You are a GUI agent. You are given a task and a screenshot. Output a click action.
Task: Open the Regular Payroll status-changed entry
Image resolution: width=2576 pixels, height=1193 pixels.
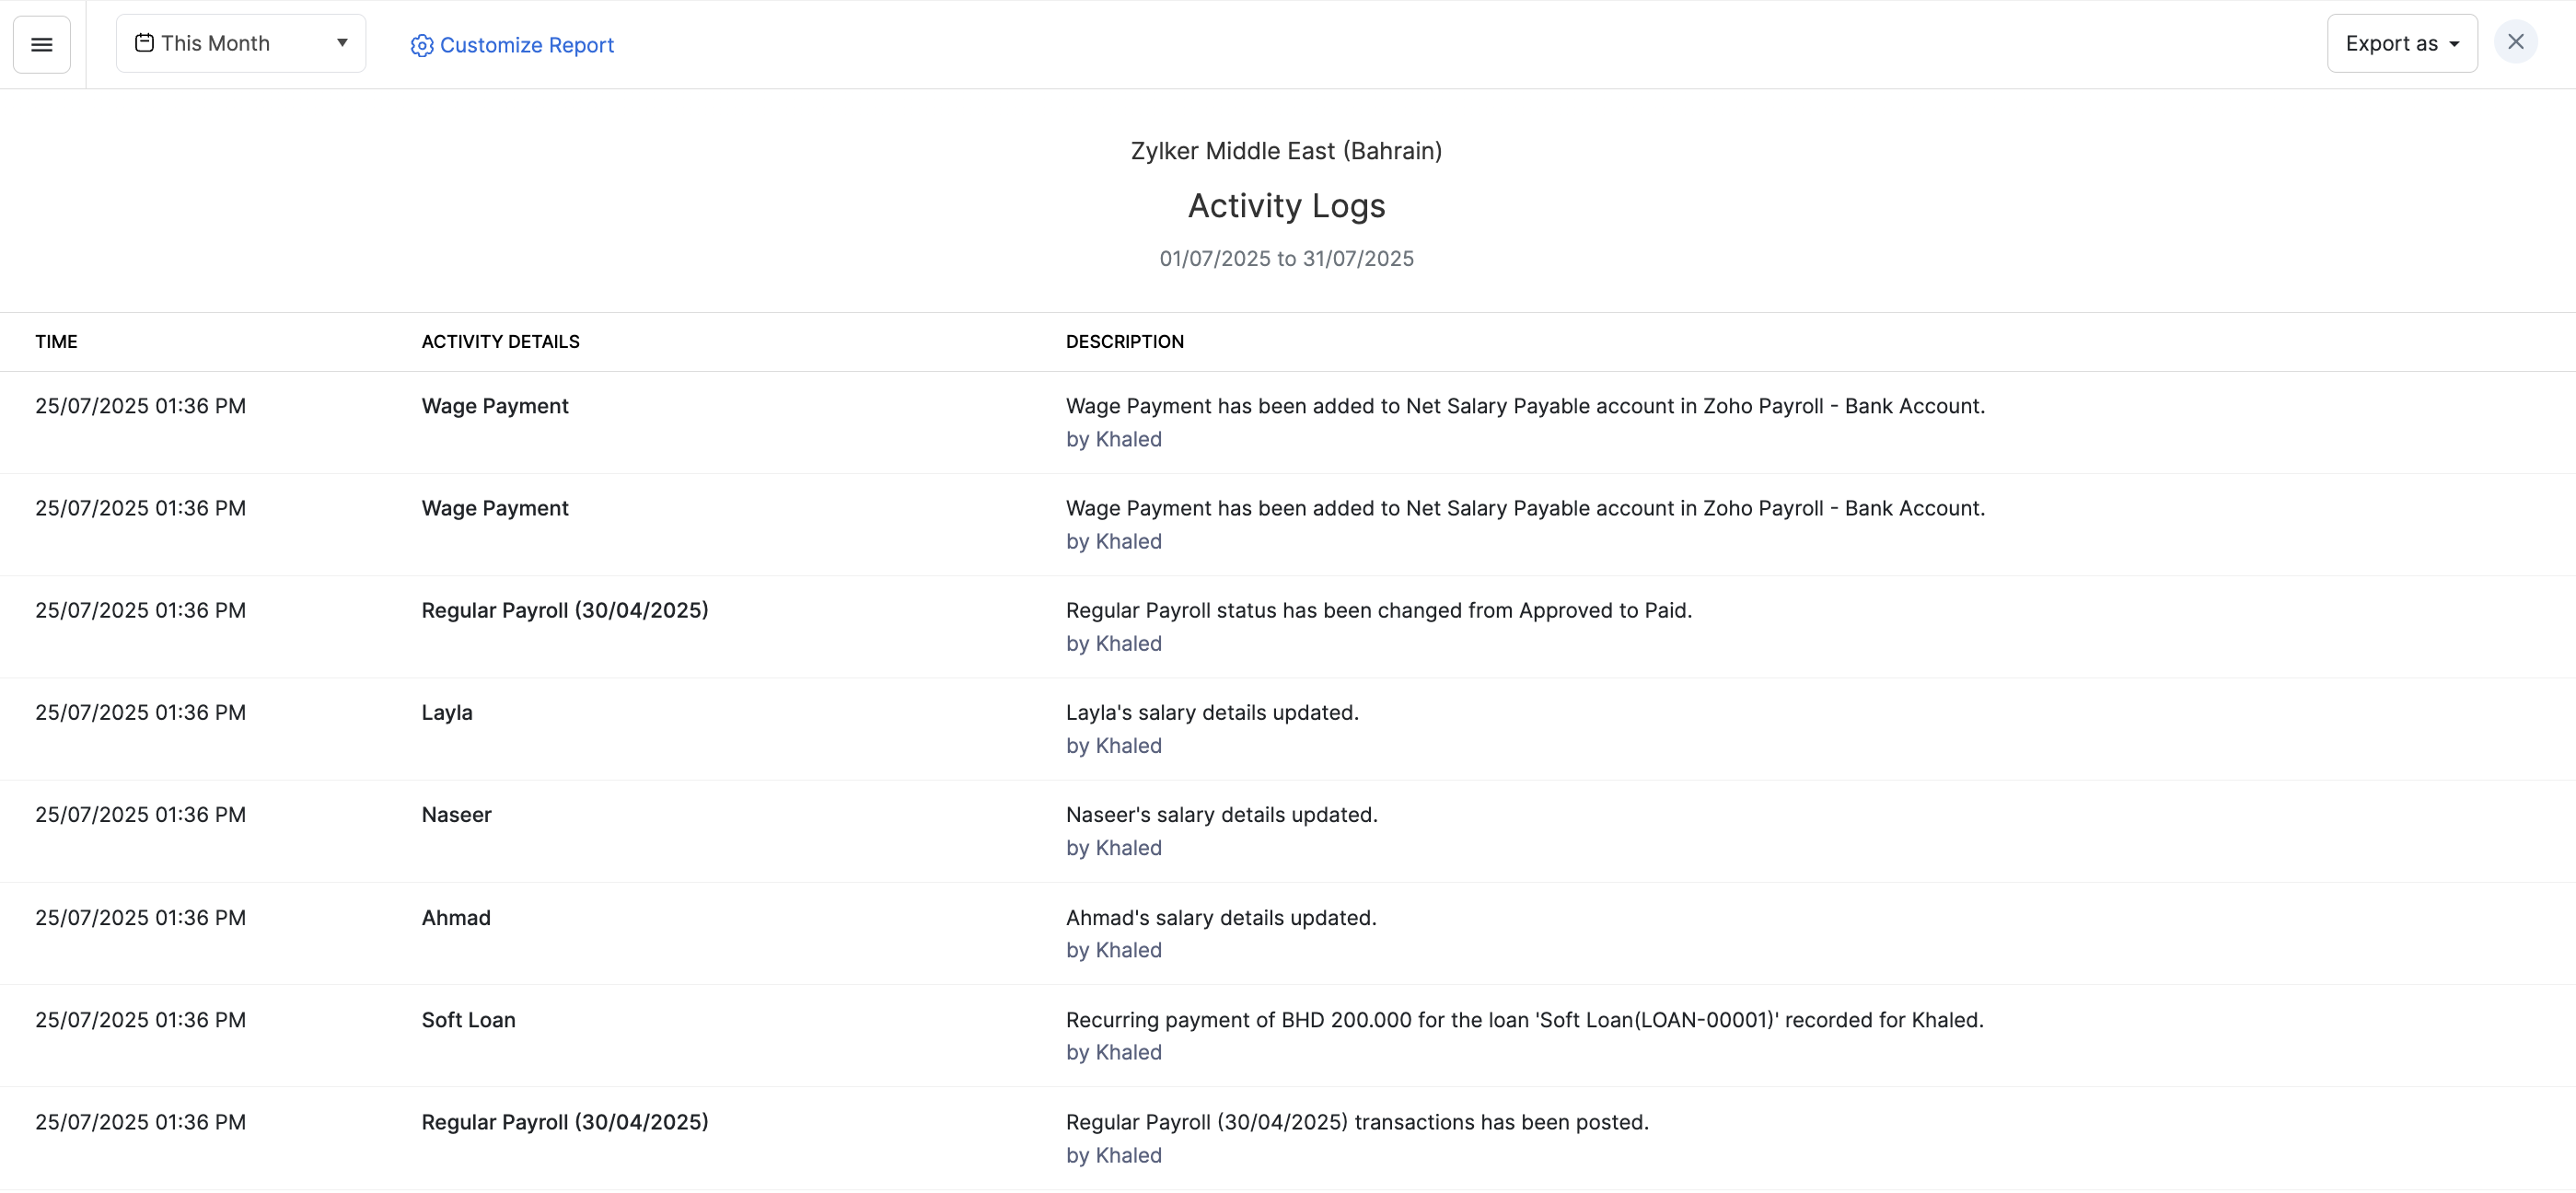(564, 610)
